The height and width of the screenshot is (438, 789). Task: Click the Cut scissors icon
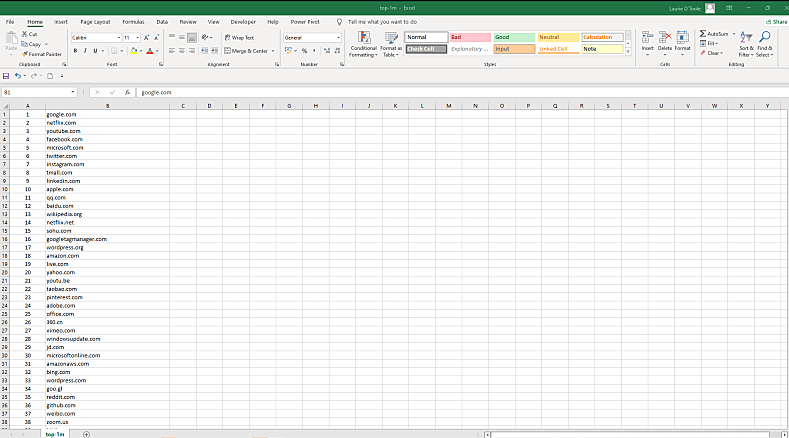pos(25,34)
